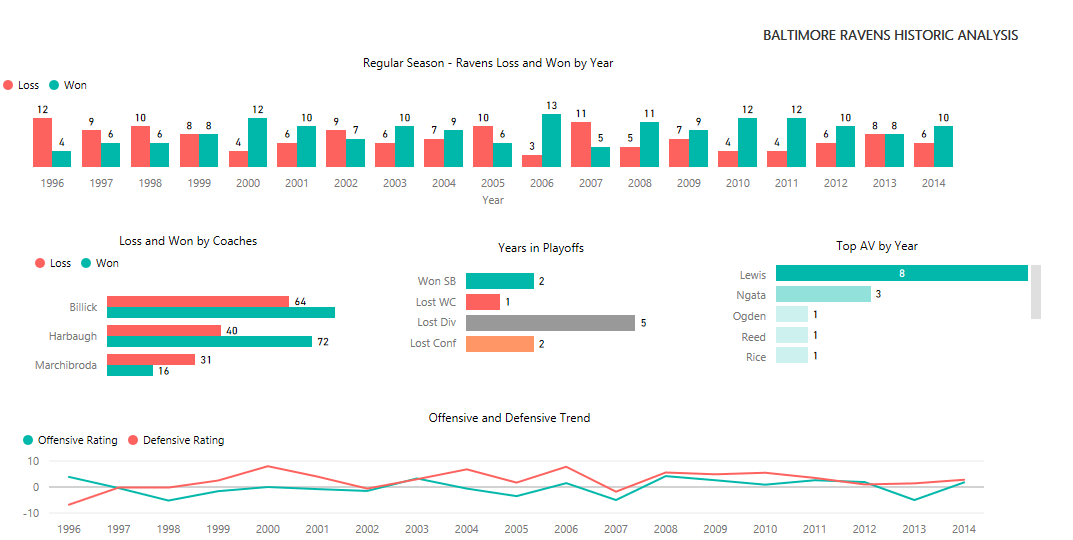Click the Regular Season chart title

click(x=488, y=63)
